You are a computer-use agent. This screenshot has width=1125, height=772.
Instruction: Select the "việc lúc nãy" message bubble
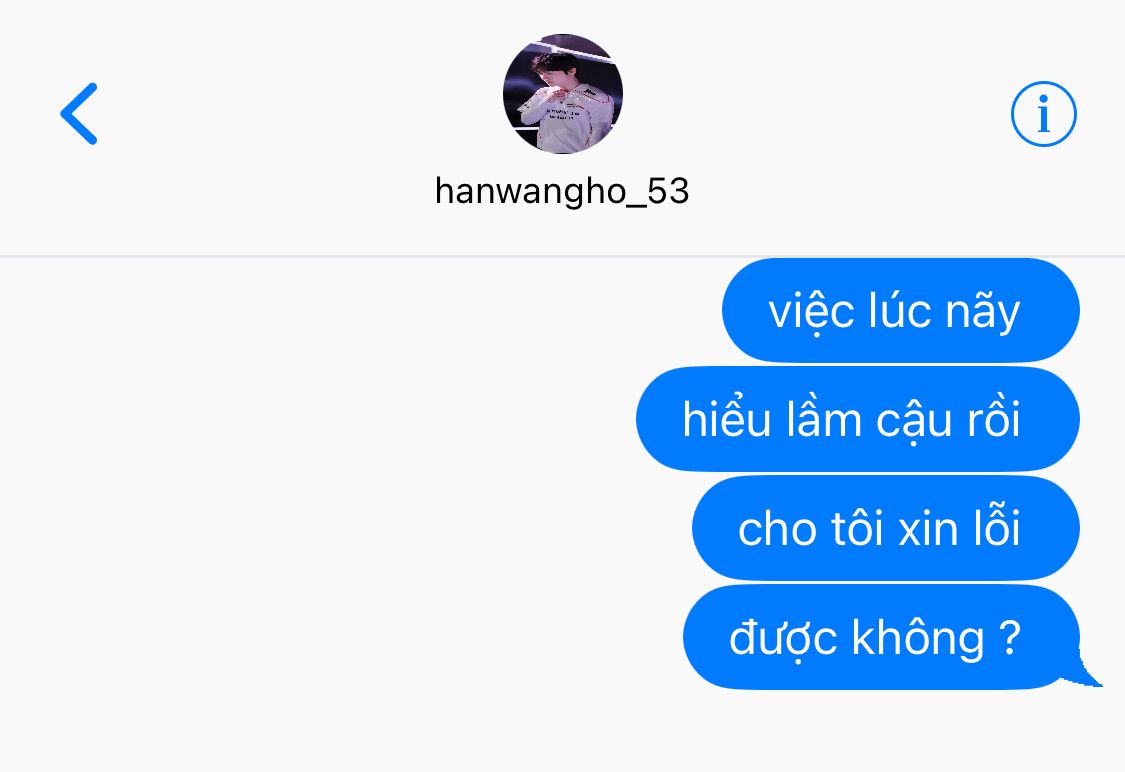click(900, 310)
